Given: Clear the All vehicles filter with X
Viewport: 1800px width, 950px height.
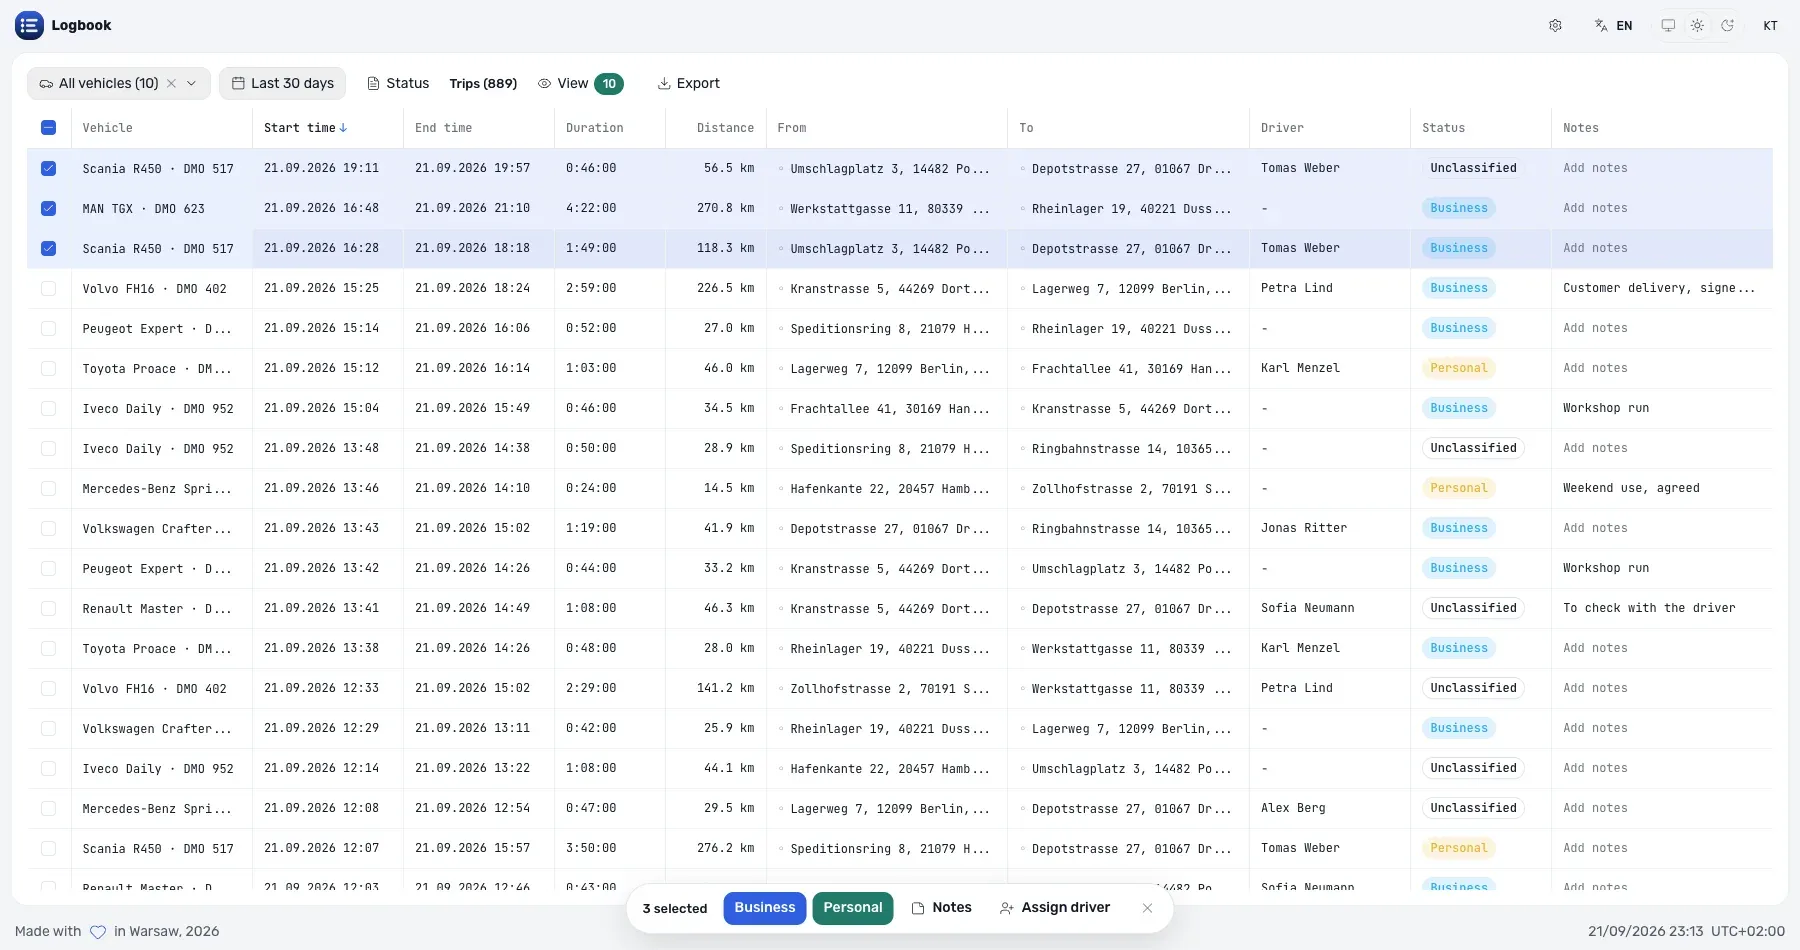Looking at the screenshot, I should (171, 84).
